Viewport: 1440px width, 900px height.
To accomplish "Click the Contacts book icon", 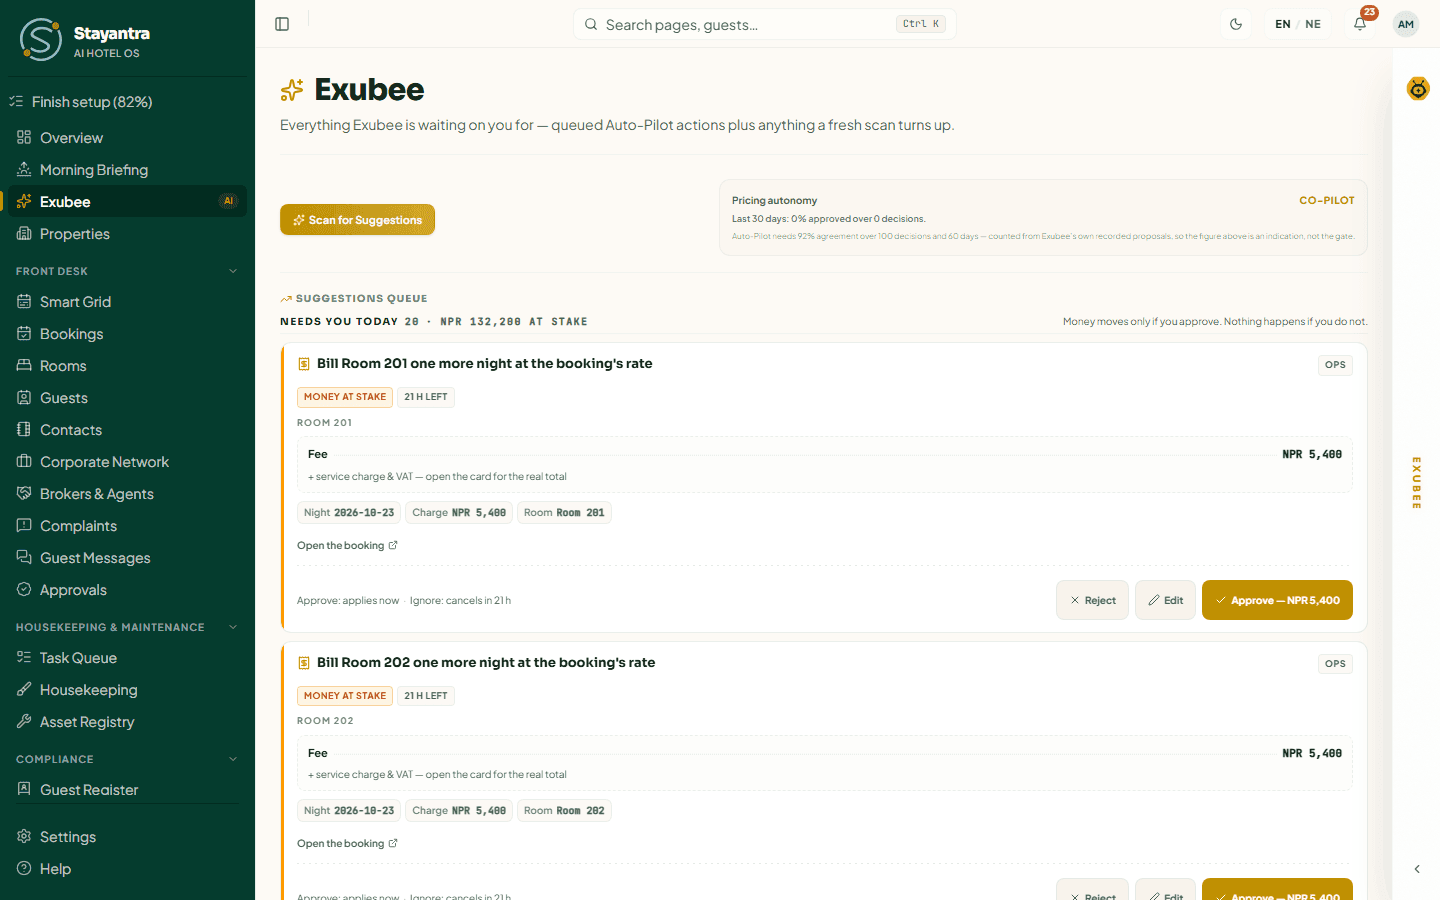I will 24,429.
